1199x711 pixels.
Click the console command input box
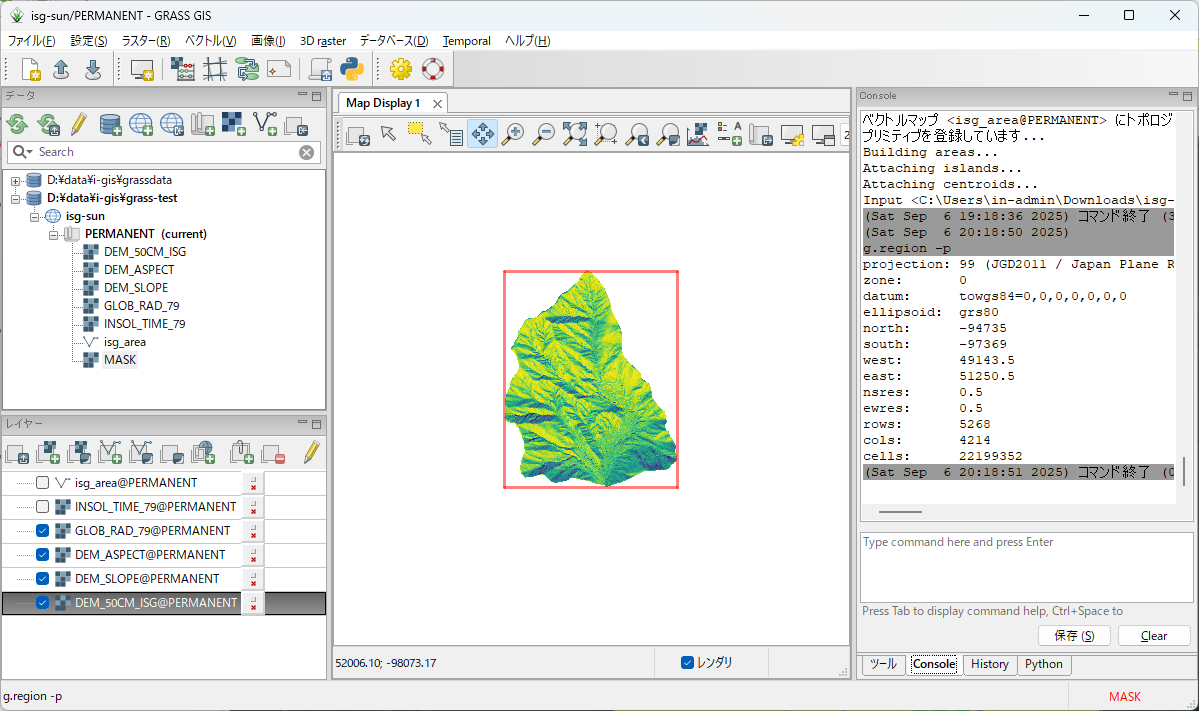[1026, 567]
